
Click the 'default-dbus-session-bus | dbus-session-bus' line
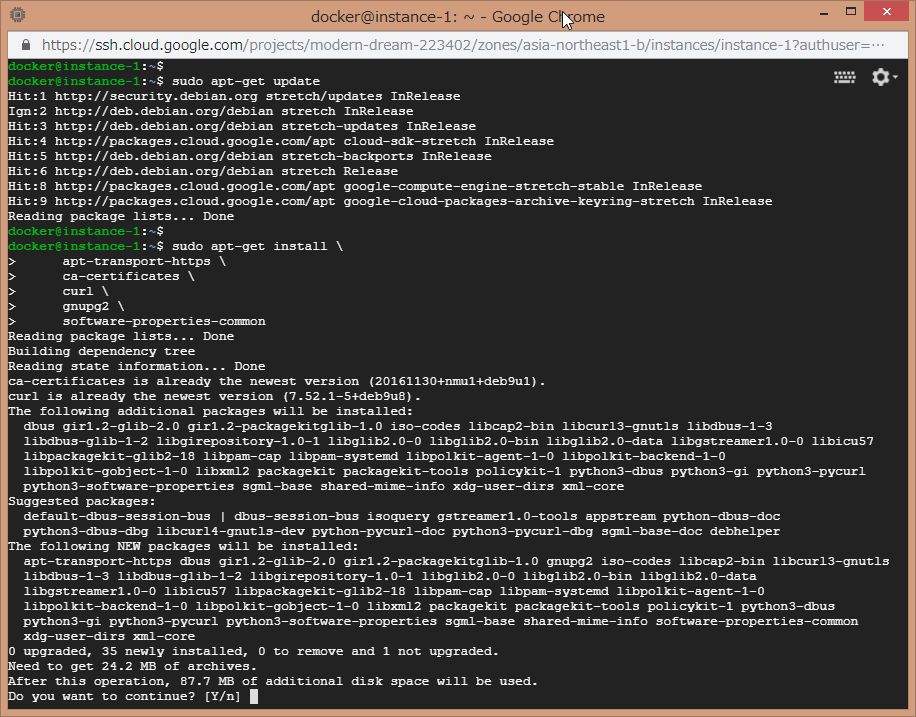401,516
